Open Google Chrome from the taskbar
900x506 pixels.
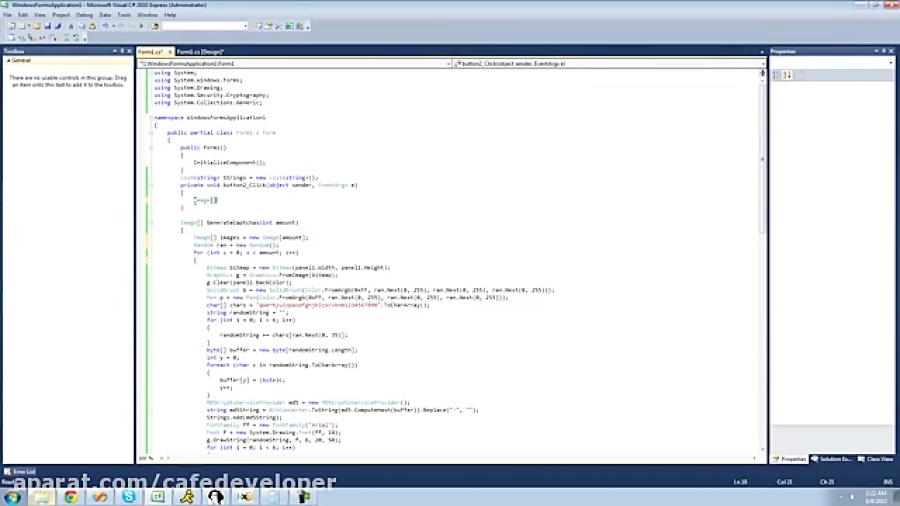[x=71, y=497]
